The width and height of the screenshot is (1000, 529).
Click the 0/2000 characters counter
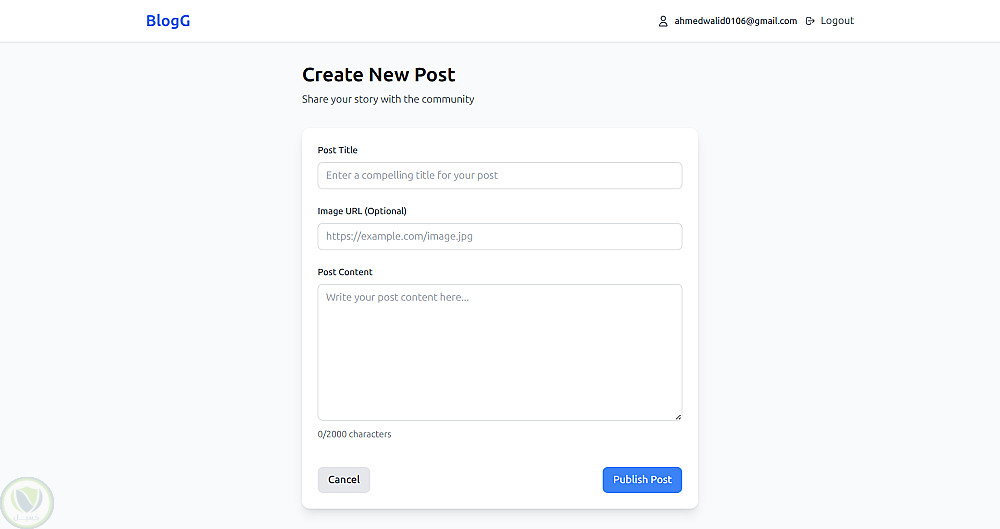[x=355, y=434]
